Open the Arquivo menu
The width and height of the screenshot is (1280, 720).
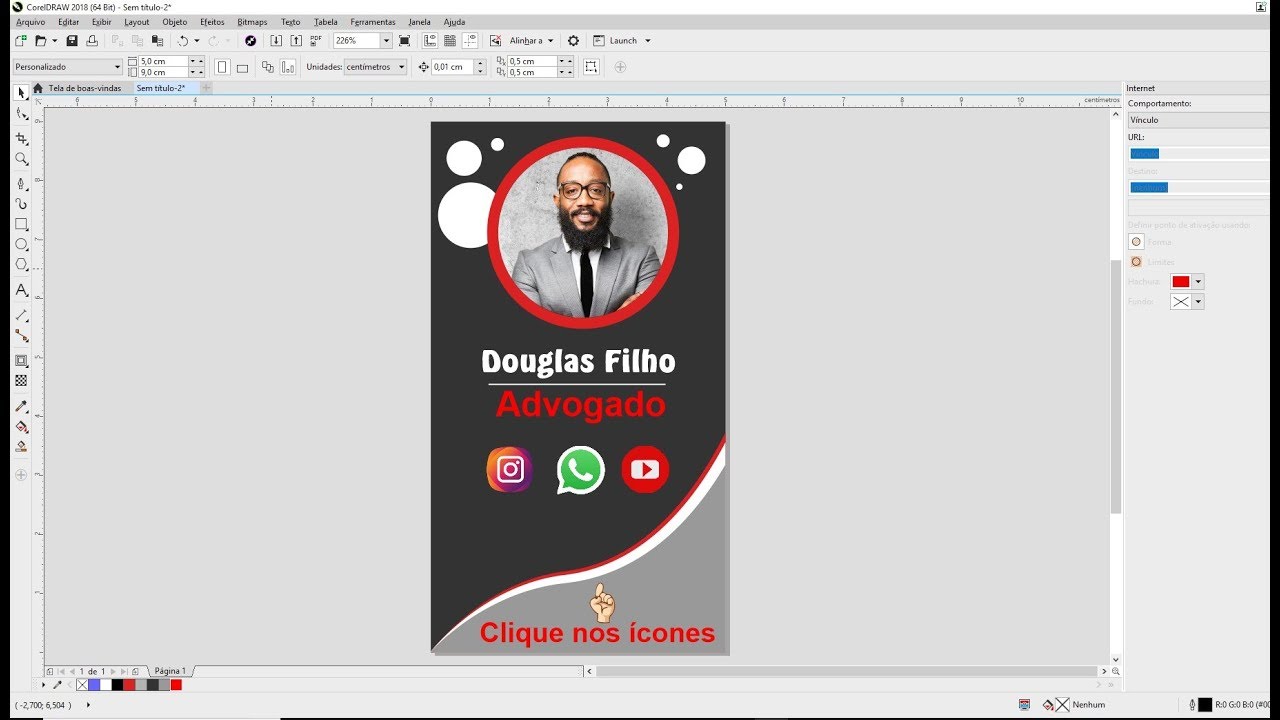(x=30, y=22)
